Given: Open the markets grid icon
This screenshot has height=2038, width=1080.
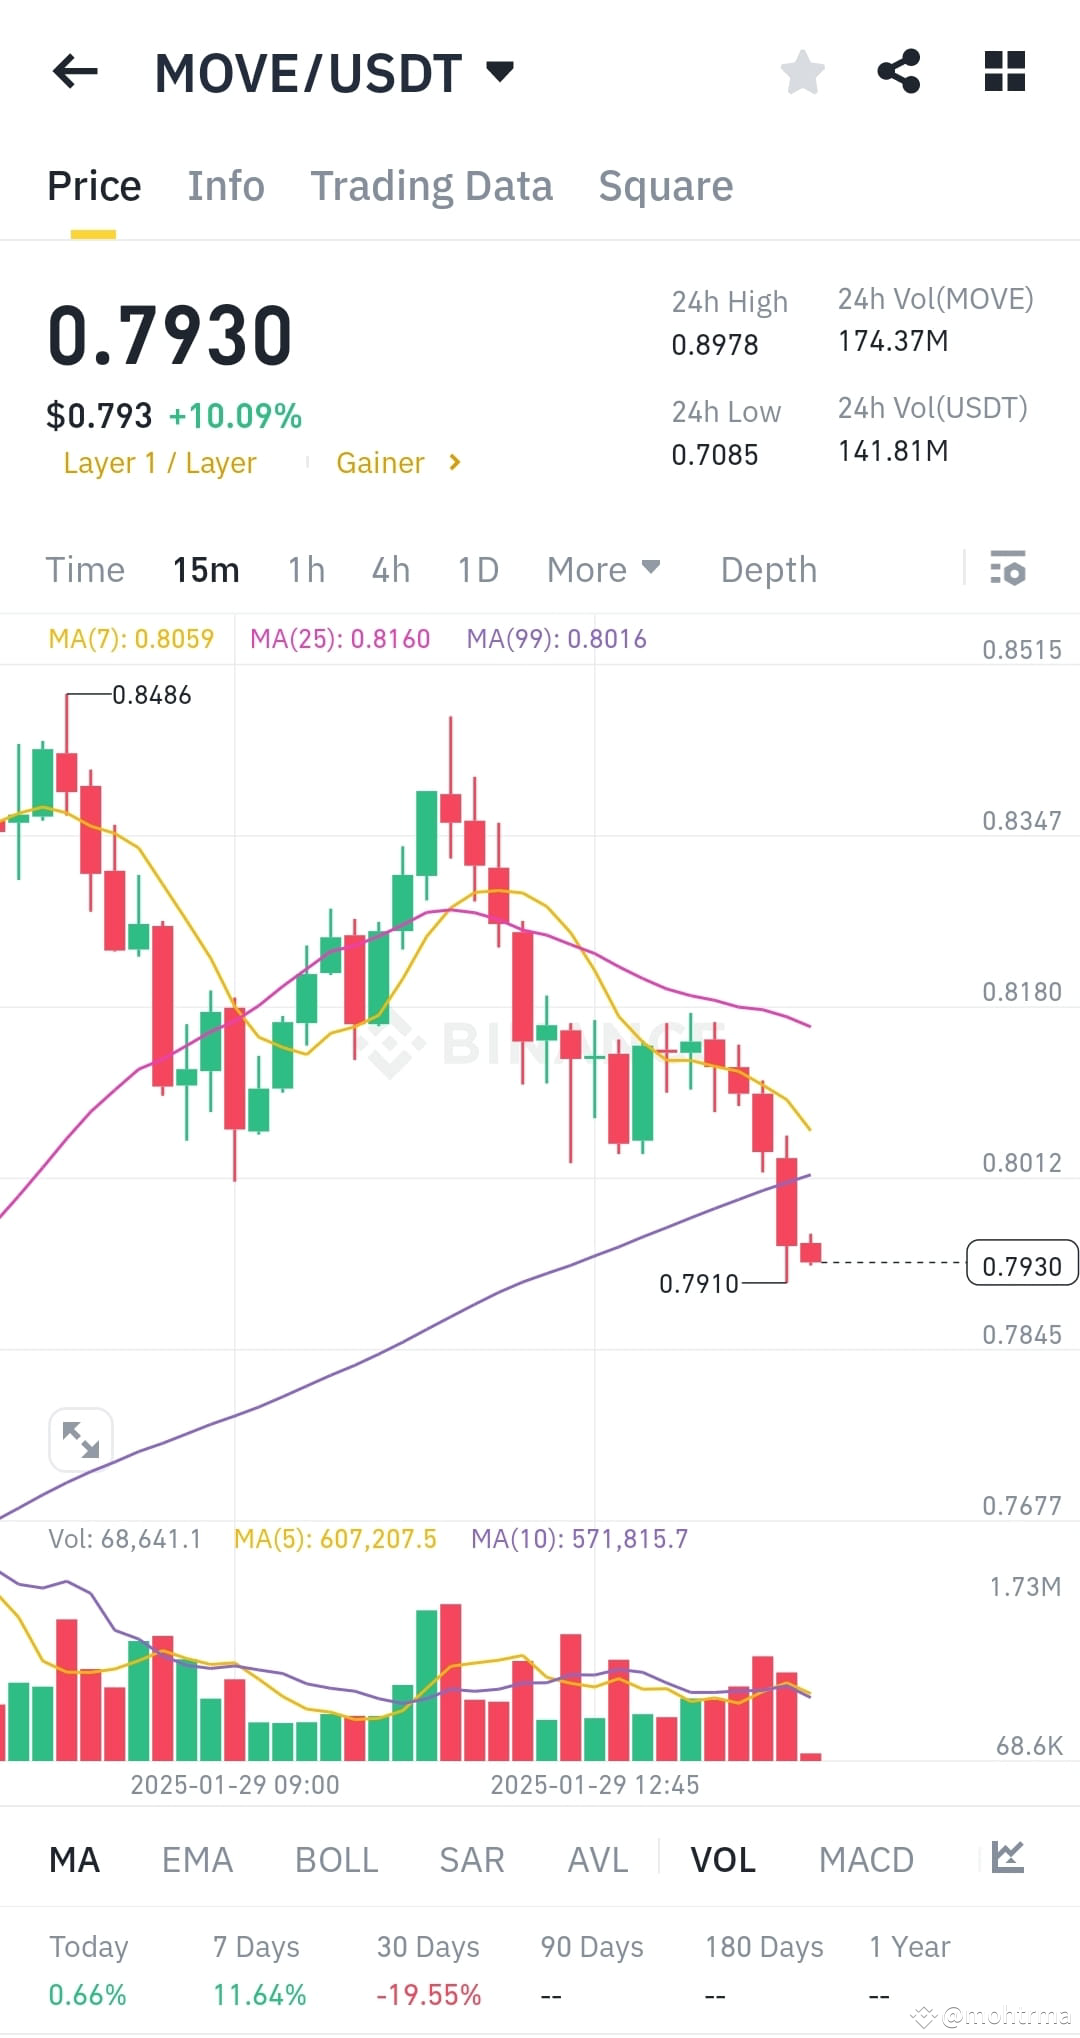Looking at the screenshot, I should (x=1003, y=70).
